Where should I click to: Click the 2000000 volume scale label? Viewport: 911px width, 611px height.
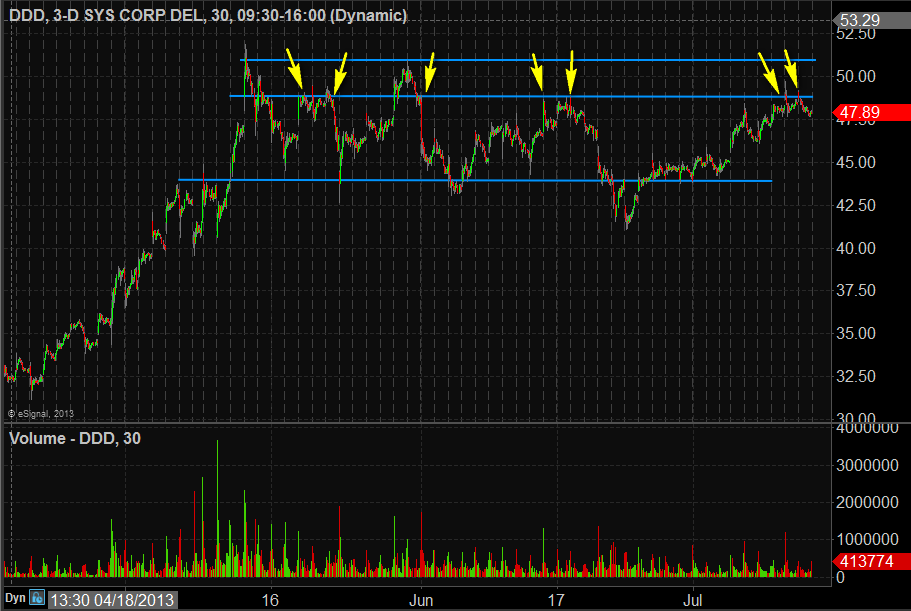[x=867, y=502]
